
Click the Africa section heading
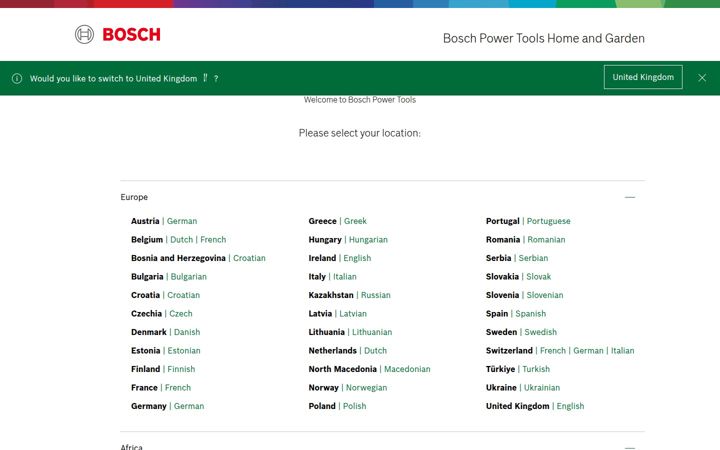(131, 447)
